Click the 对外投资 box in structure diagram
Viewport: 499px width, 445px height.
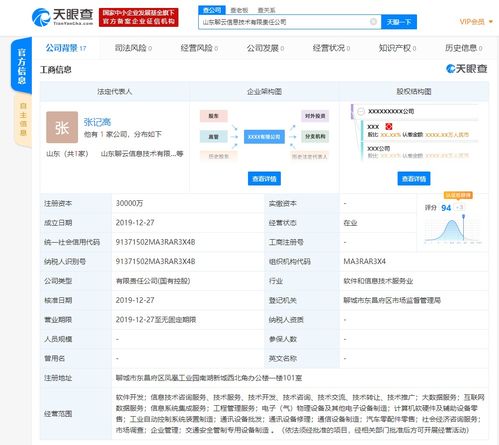click(315, 116)
